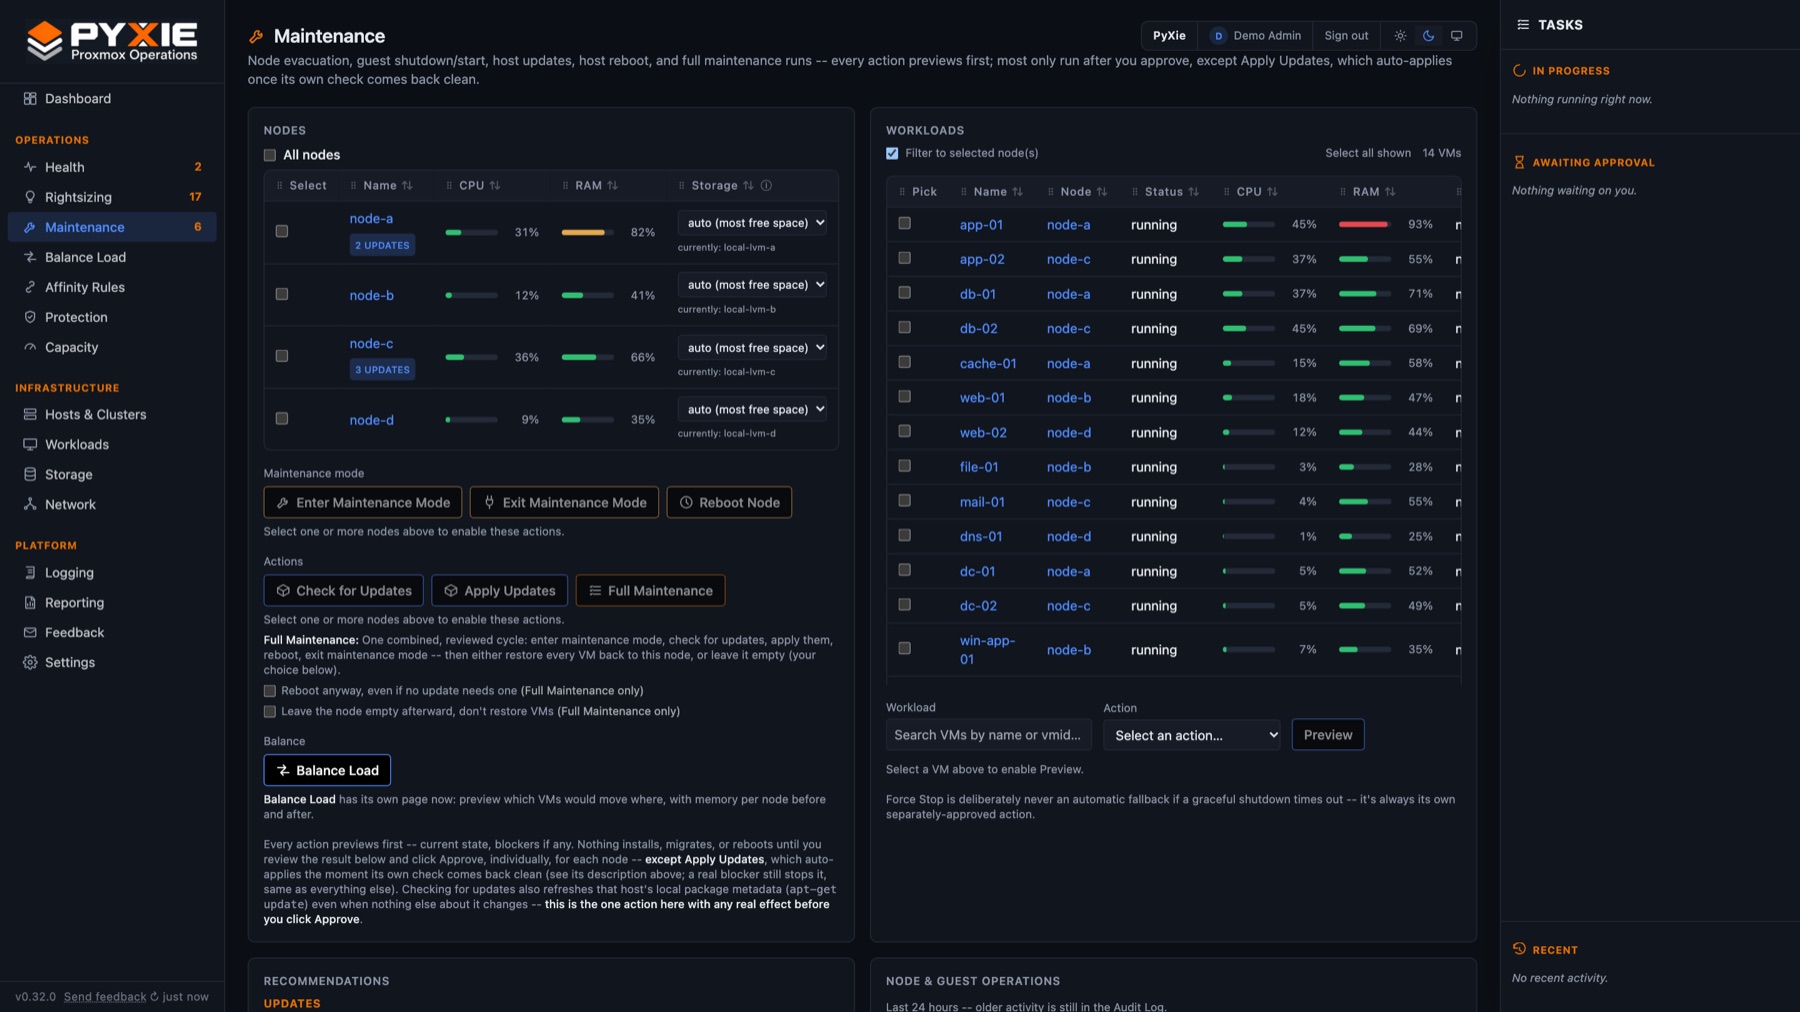
Task: Click the Reboot Node button
Action: click(729, 502)
